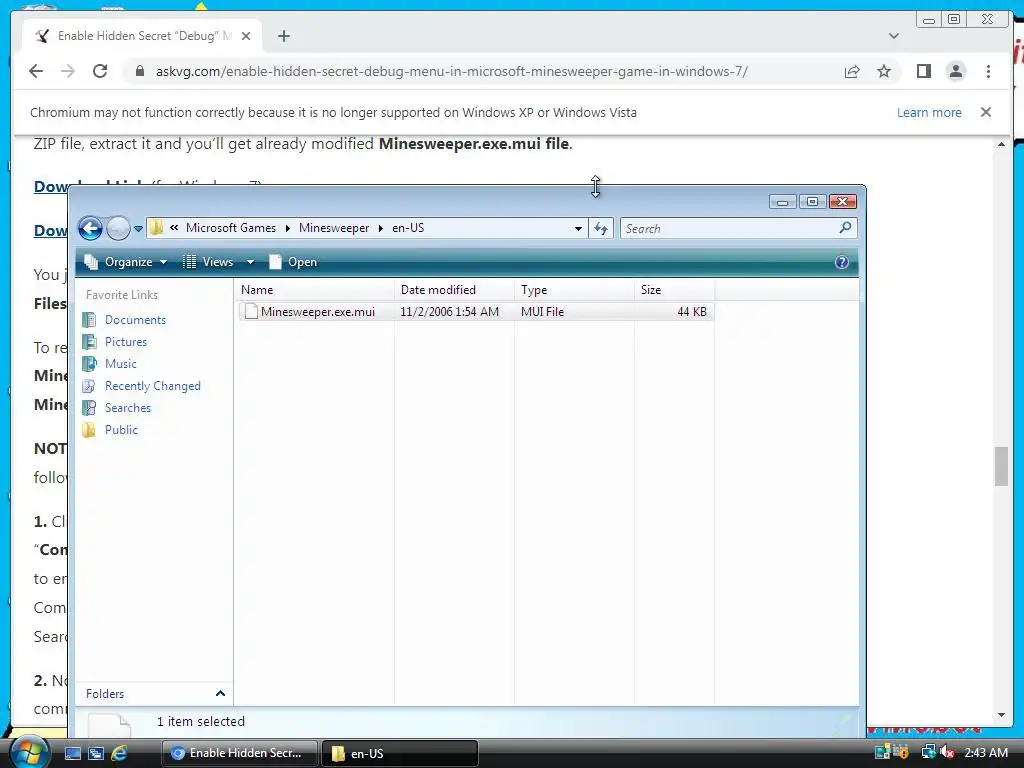Screen dimensions: 1024x768
Task: Click the lock site info icon
Action: (x=139, y=71)
